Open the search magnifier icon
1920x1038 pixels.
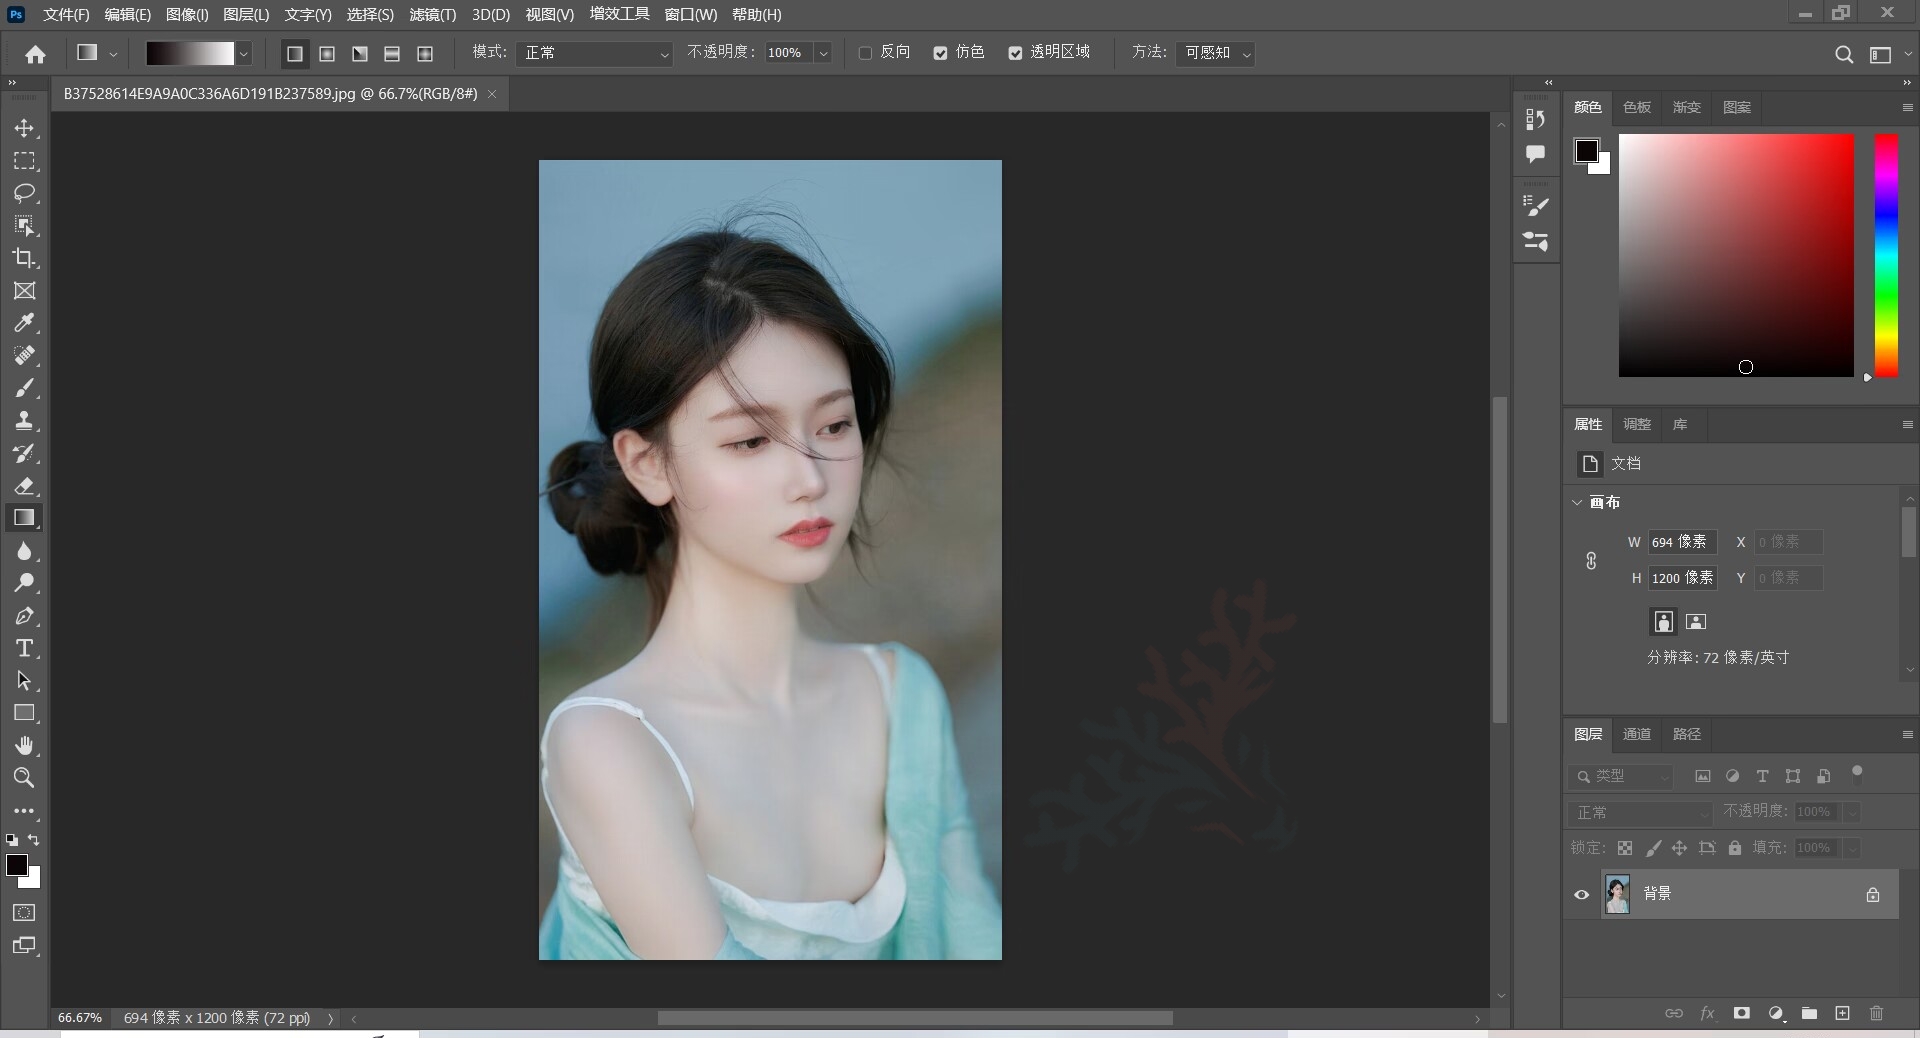pyautogui.click(x=1844, y=54)
